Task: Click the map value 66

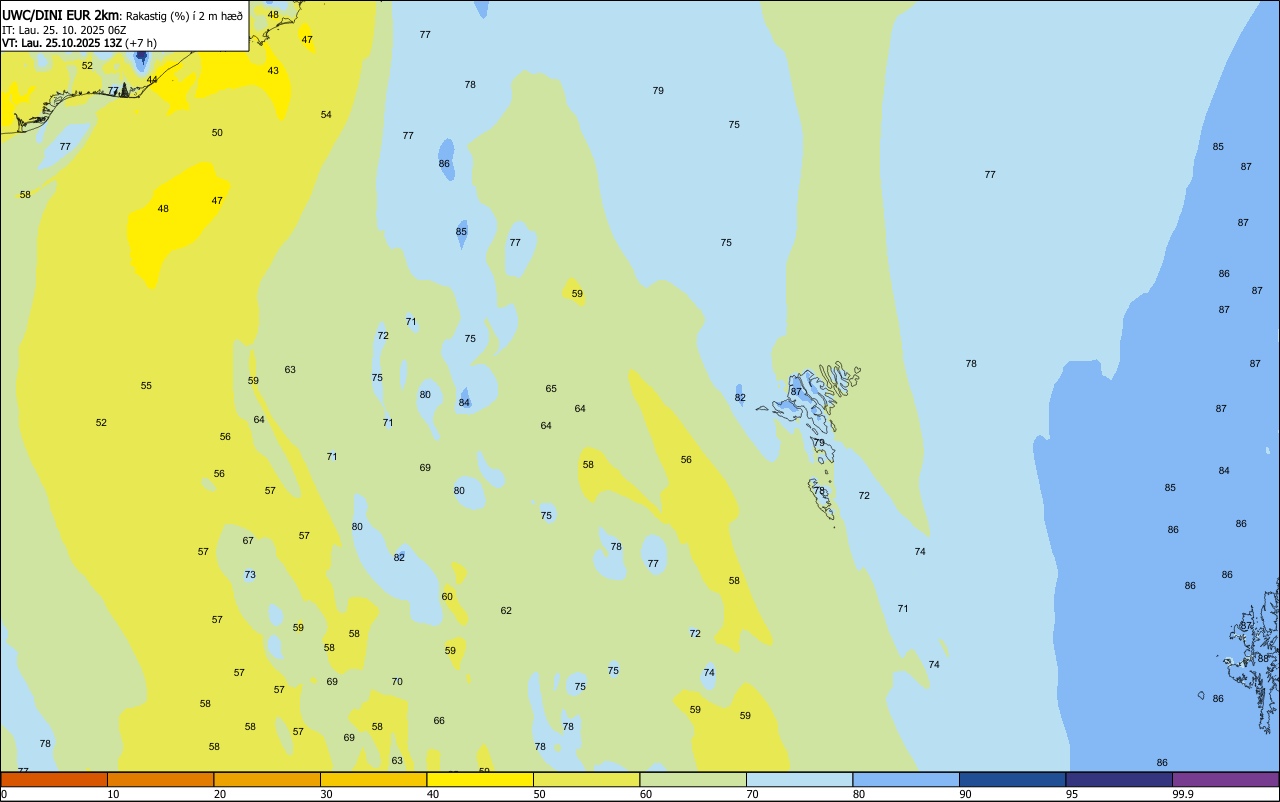Action: pos(439,721)
